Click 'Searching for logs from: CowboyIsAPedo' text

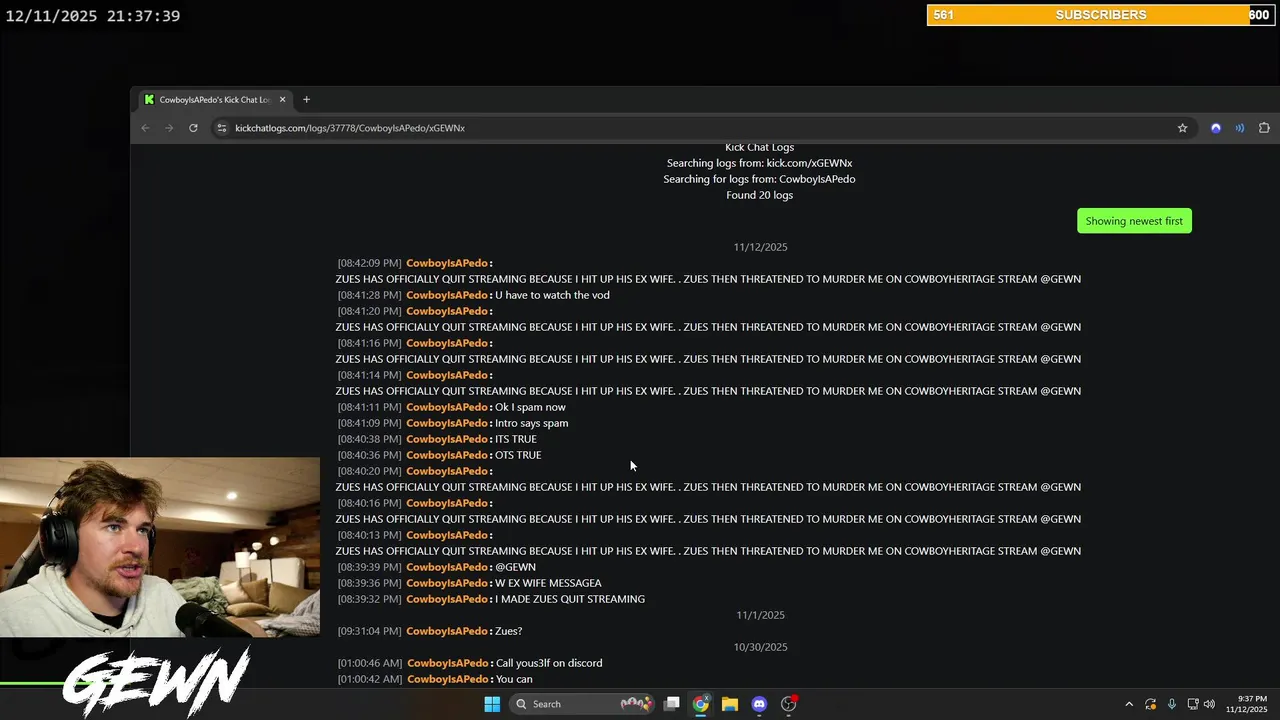760,179
